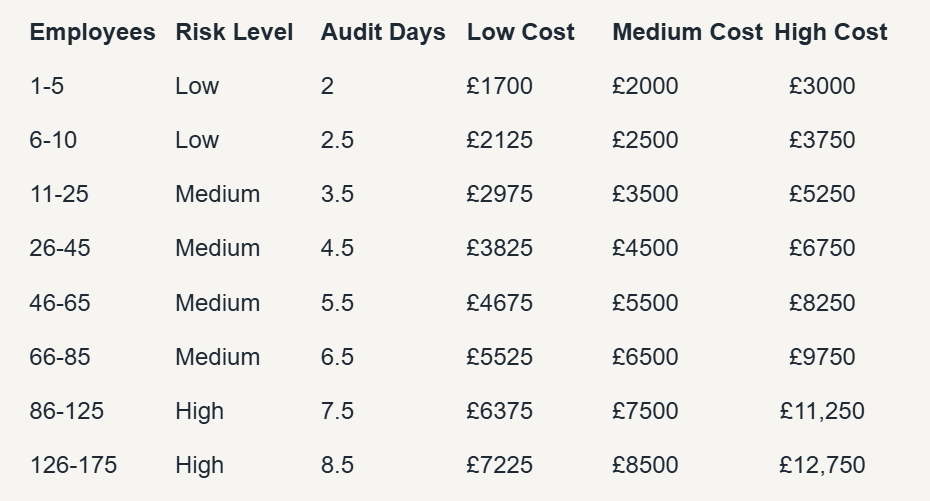
Task: Select the Risk Level column header
Action: [234, 32]
